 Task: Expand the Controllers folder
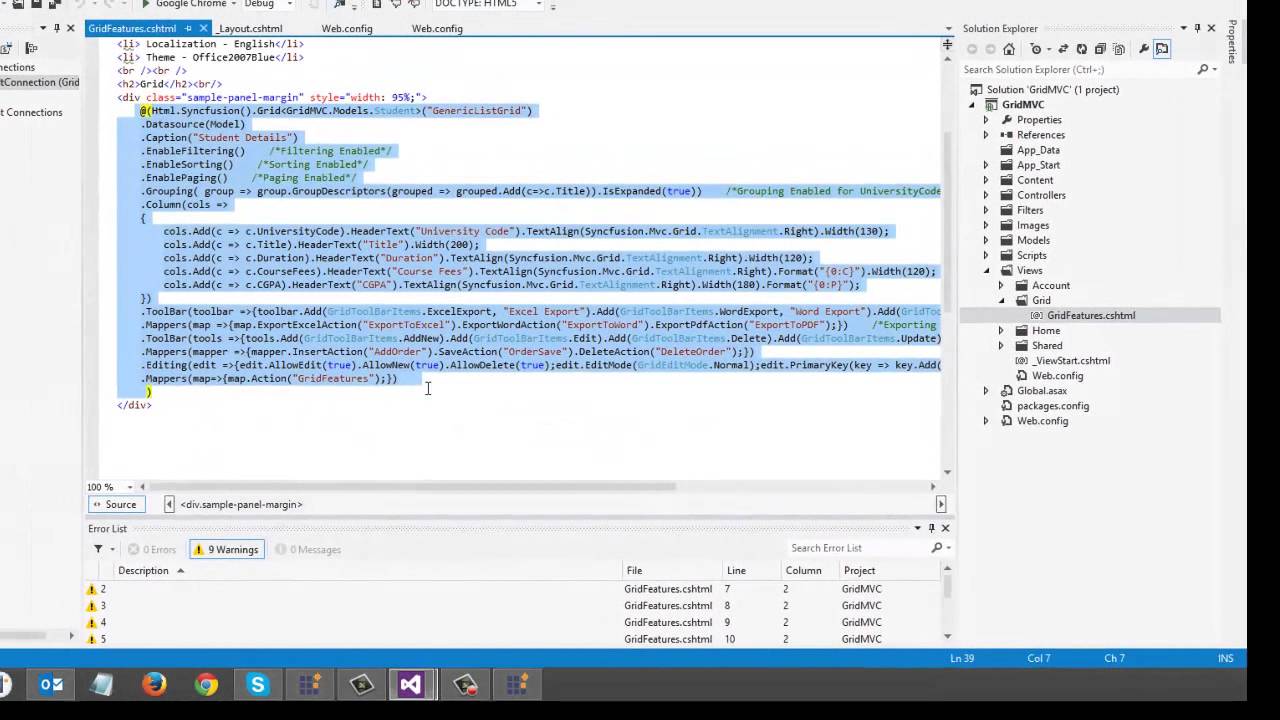(986, 195)
